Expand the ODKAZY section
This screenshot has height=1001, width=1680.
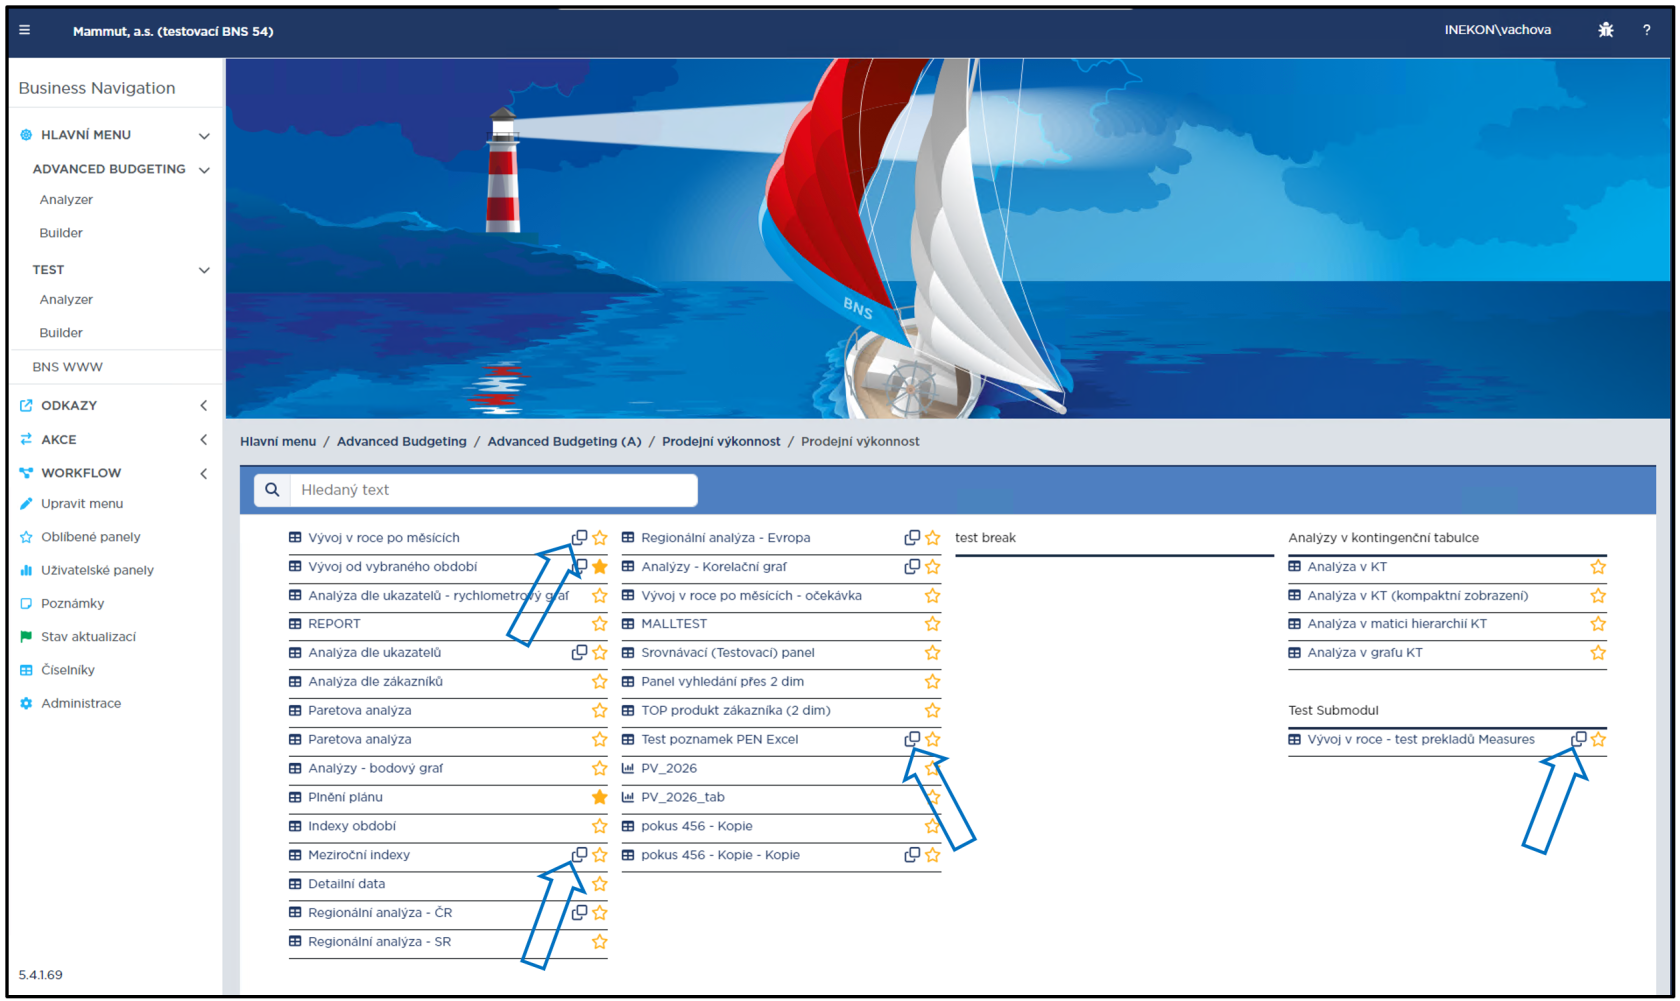pos(204,406)
